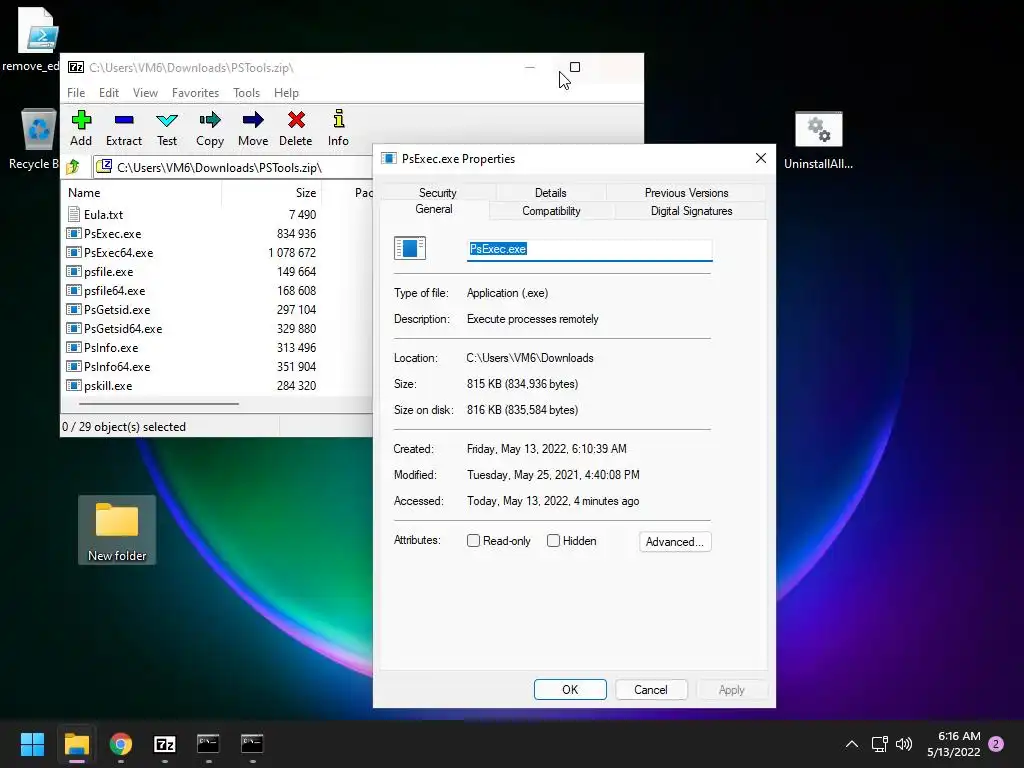Open the Windows Start menu
Image resolution: width=1024 pixels, height=768 pixels.
(32, 744)
